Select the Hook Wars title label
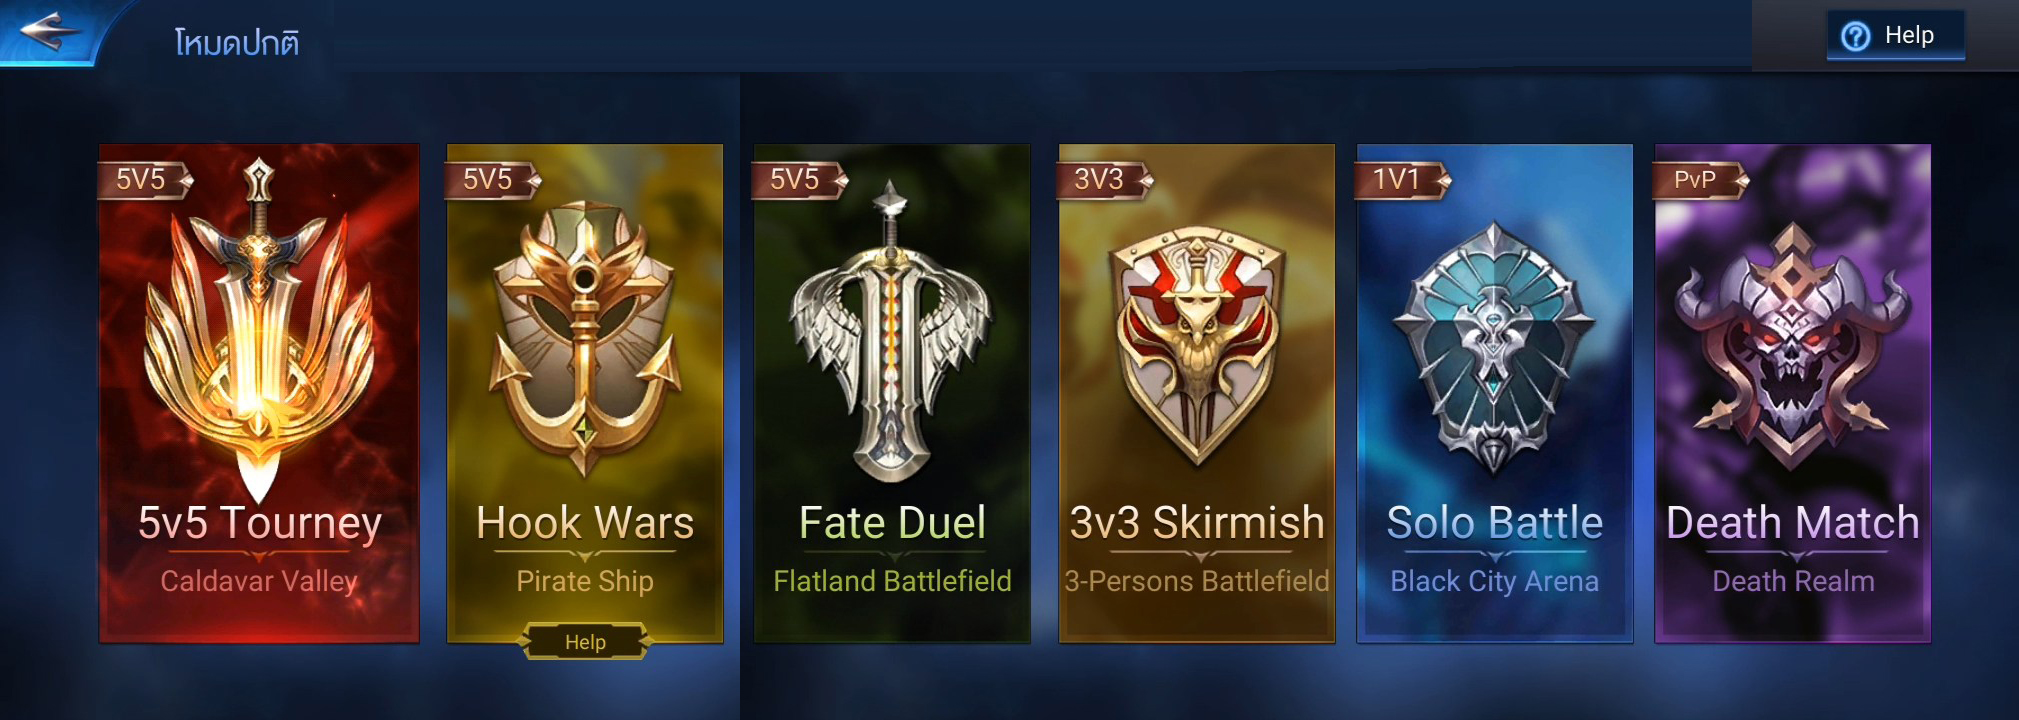2019x720 pixels. click(x=585, y=523)
